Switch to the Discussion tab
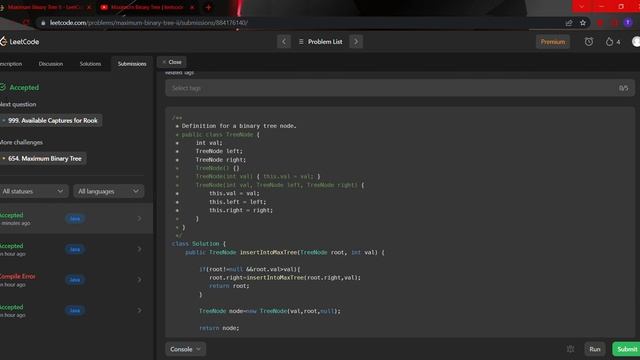This screenshot has width=640, height=360. coord(51,64)
